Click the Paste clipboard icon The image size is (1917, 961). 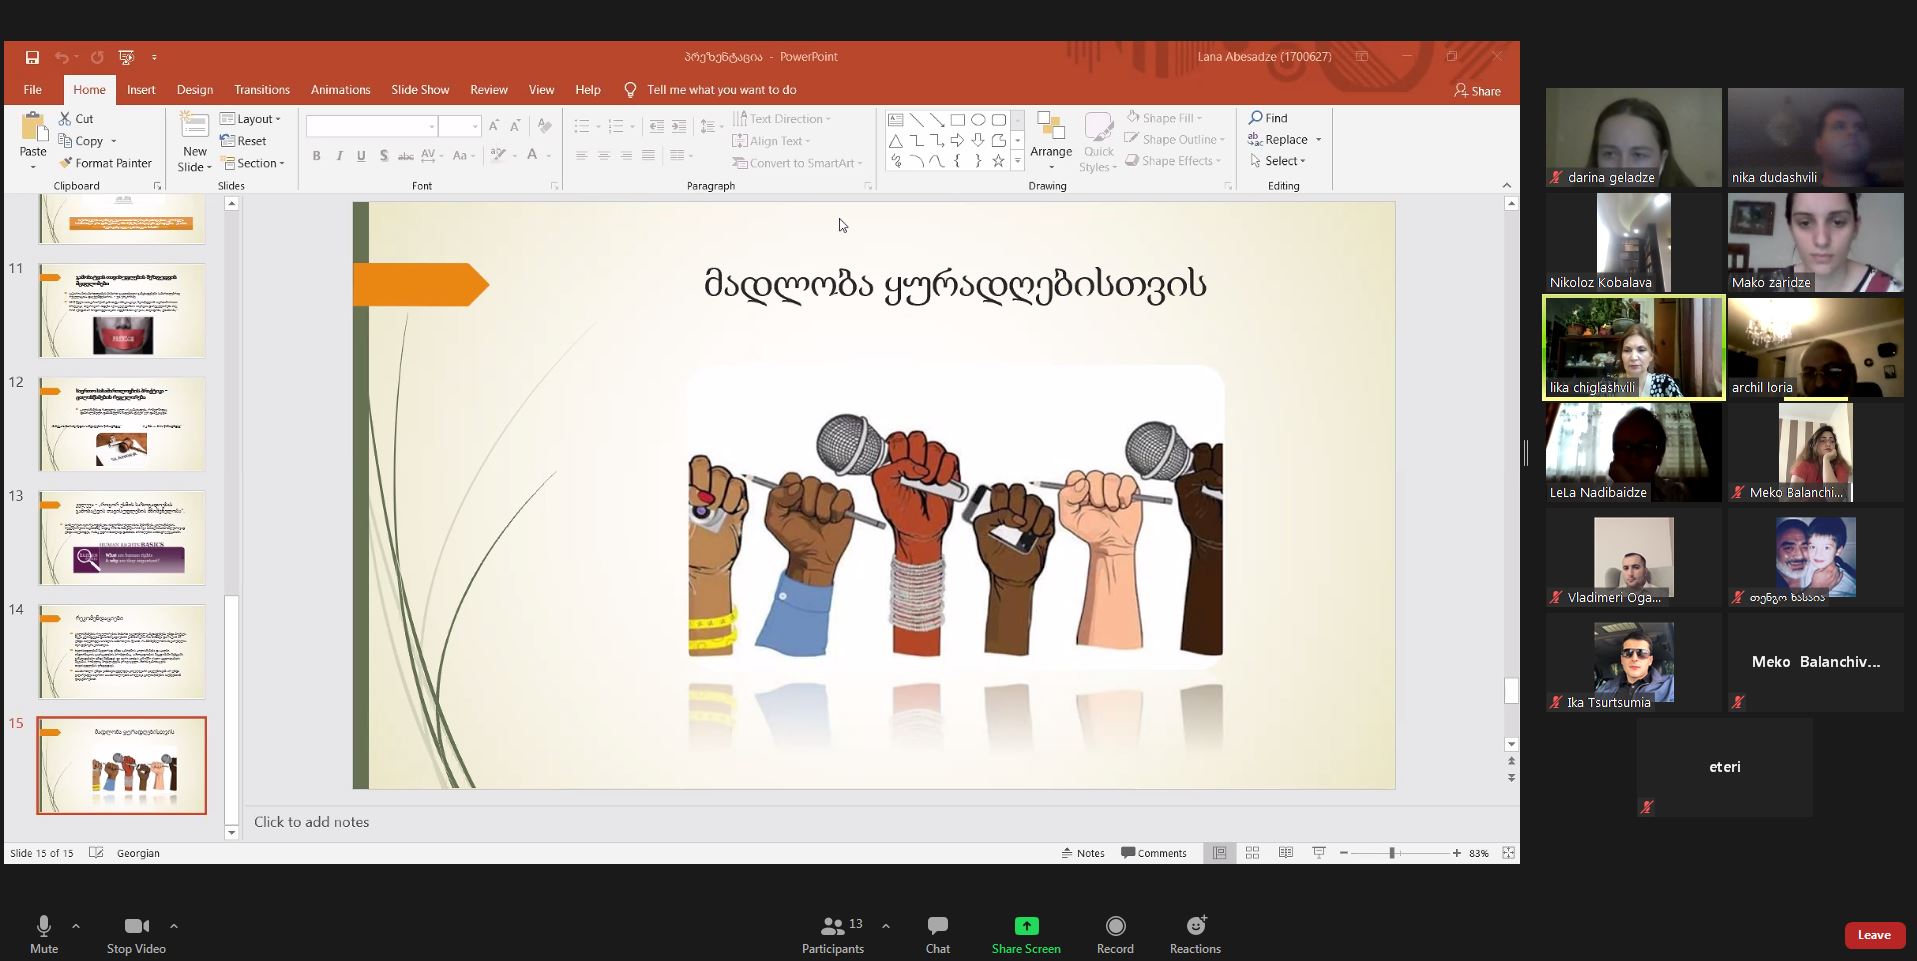pos(33,128)
